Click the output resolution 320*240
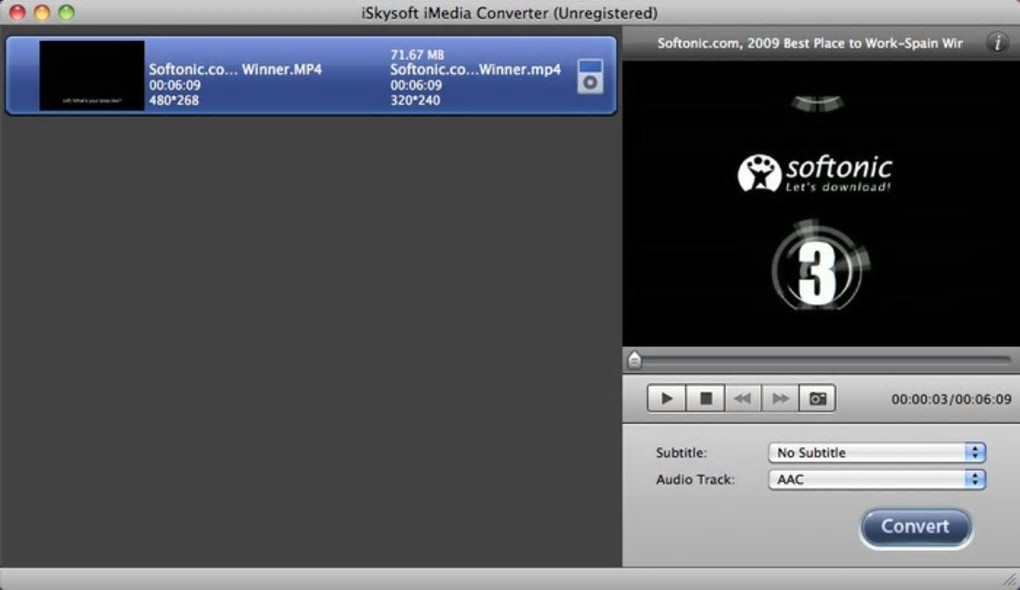Screen dimensions: 1020x590 [415, 100]
